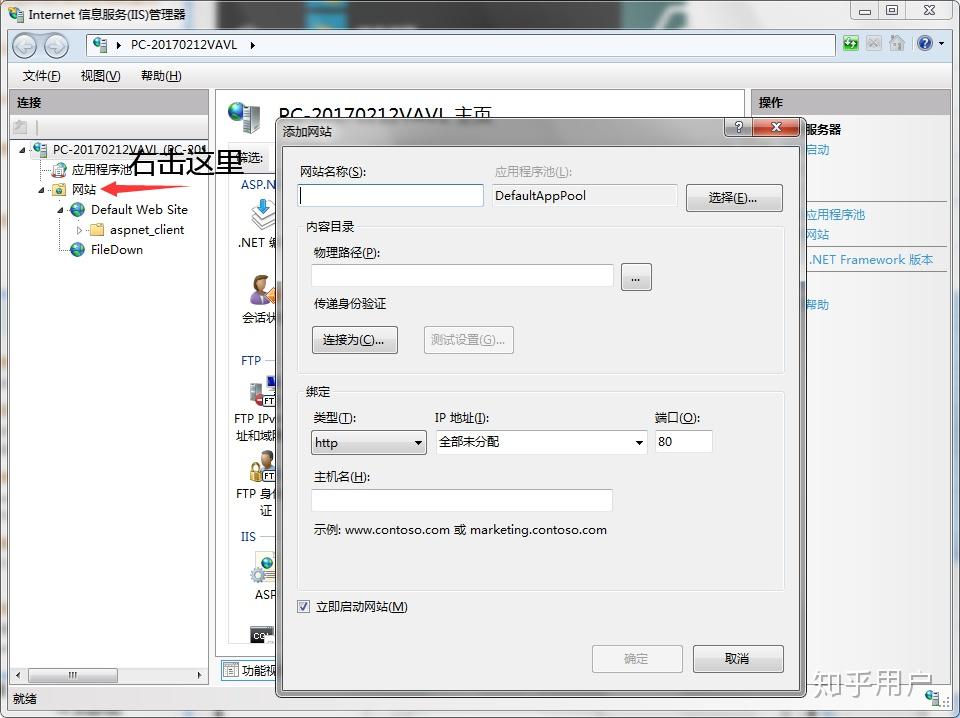
Task: Click the green refresh page icon
Action: pyautogui.click(x=850, y=43)
